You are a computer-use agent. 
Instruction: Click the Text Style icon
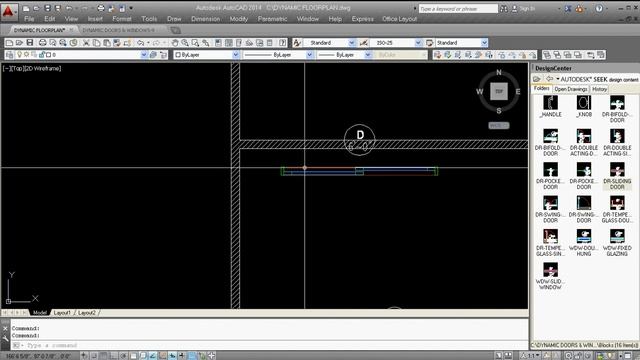coord(297,42)
